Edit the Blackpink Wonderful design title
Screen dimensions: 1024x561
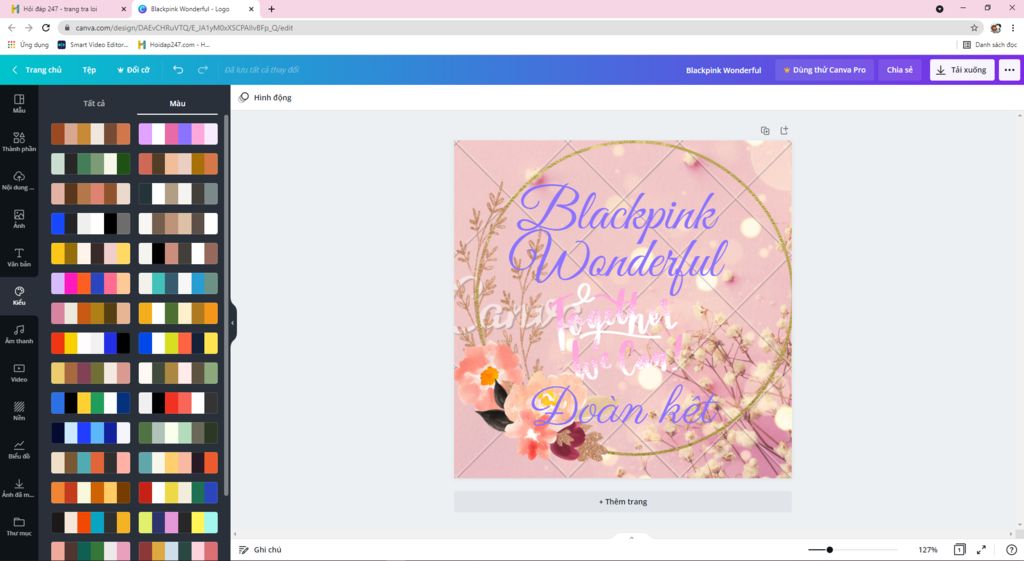click(x=723, y=70)
